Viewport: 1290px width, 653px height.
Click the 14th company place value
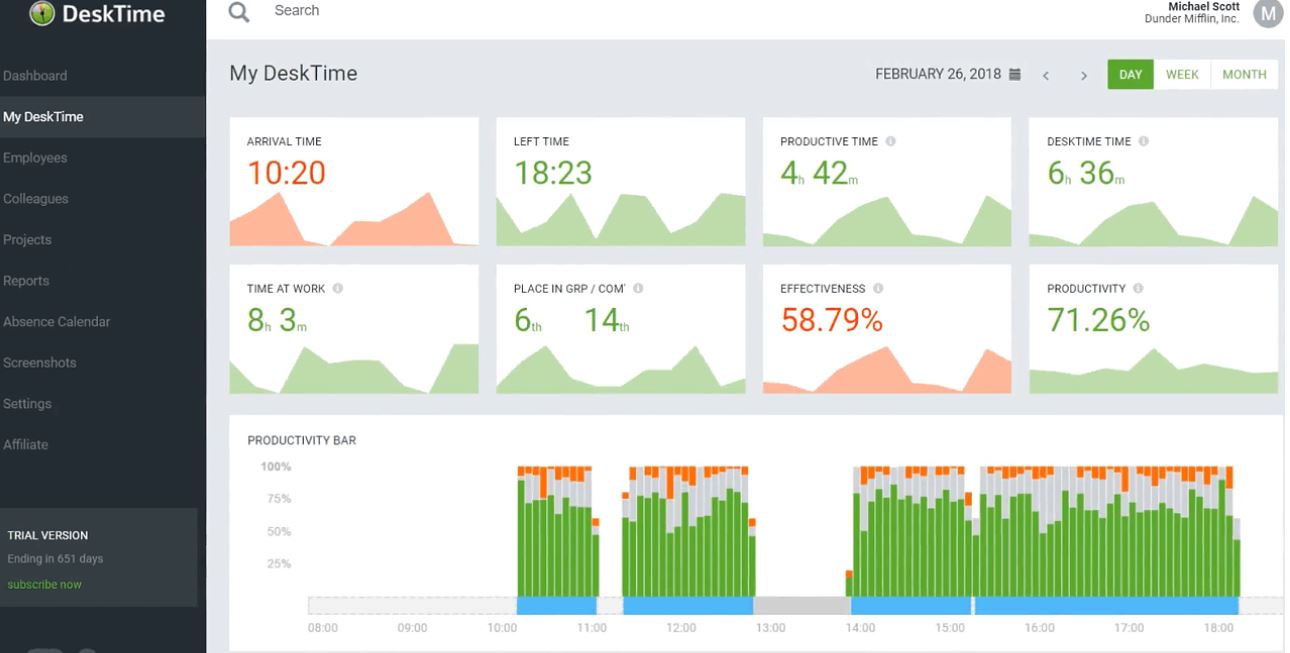tap(608, 320)
